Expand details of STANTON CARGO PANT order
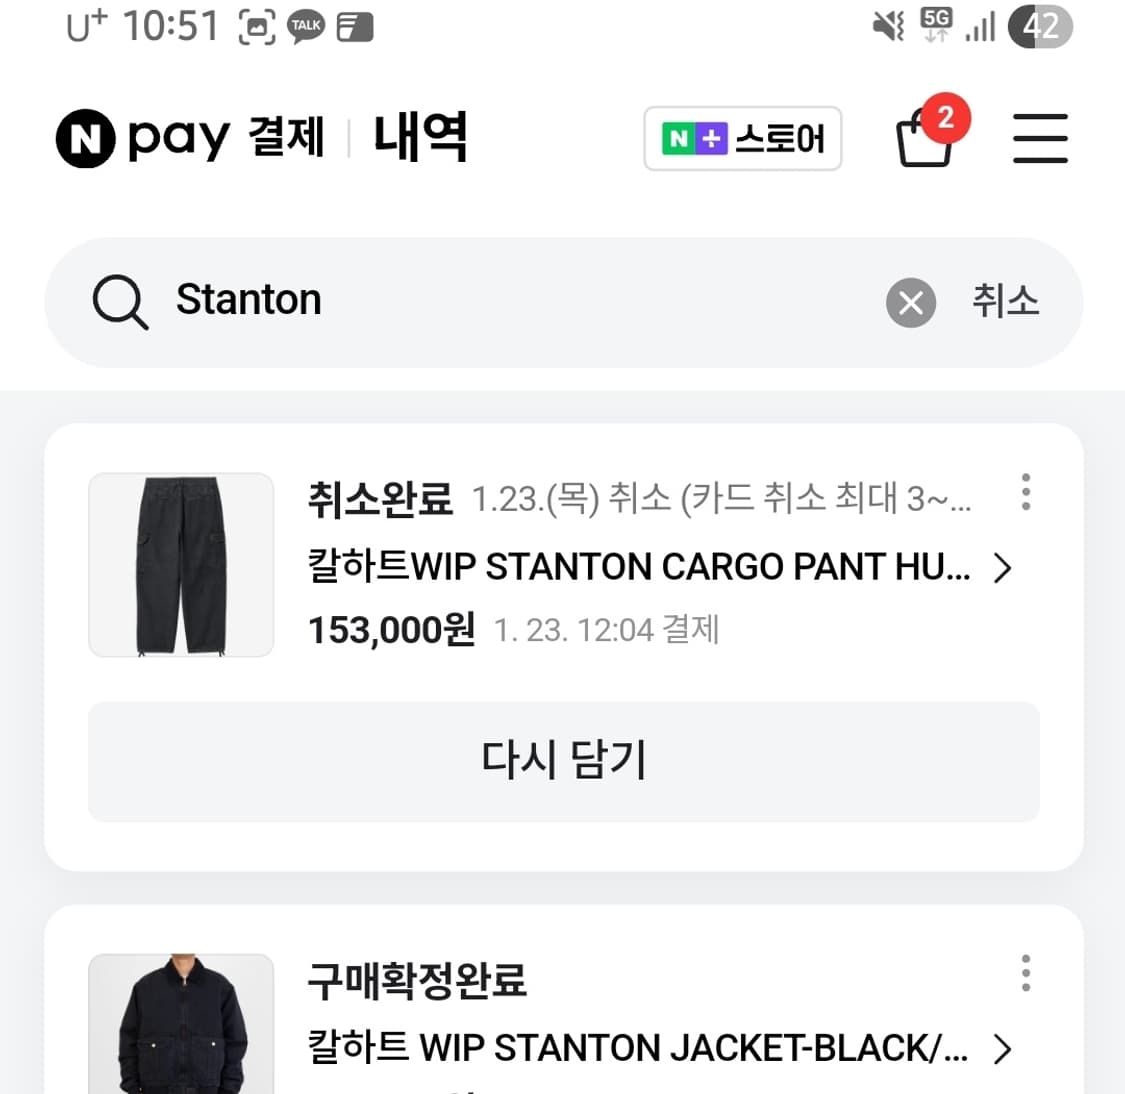1125x1094 pixels. (x=1003, y=568)
